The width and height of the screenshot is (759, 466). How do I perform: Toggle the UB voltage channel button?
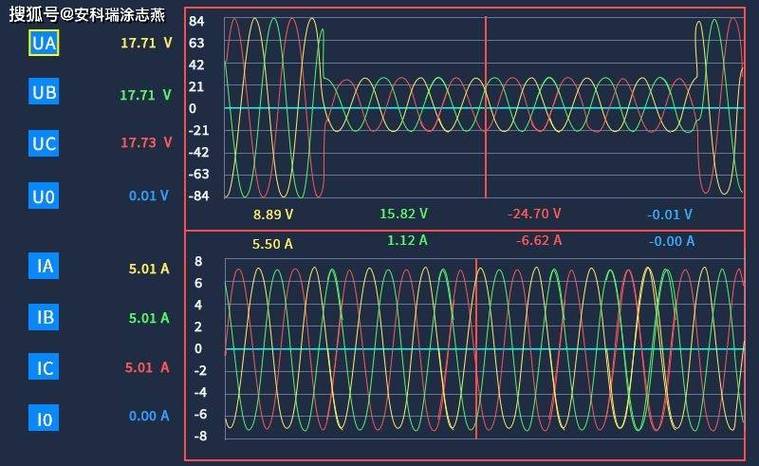pos(44,91)
